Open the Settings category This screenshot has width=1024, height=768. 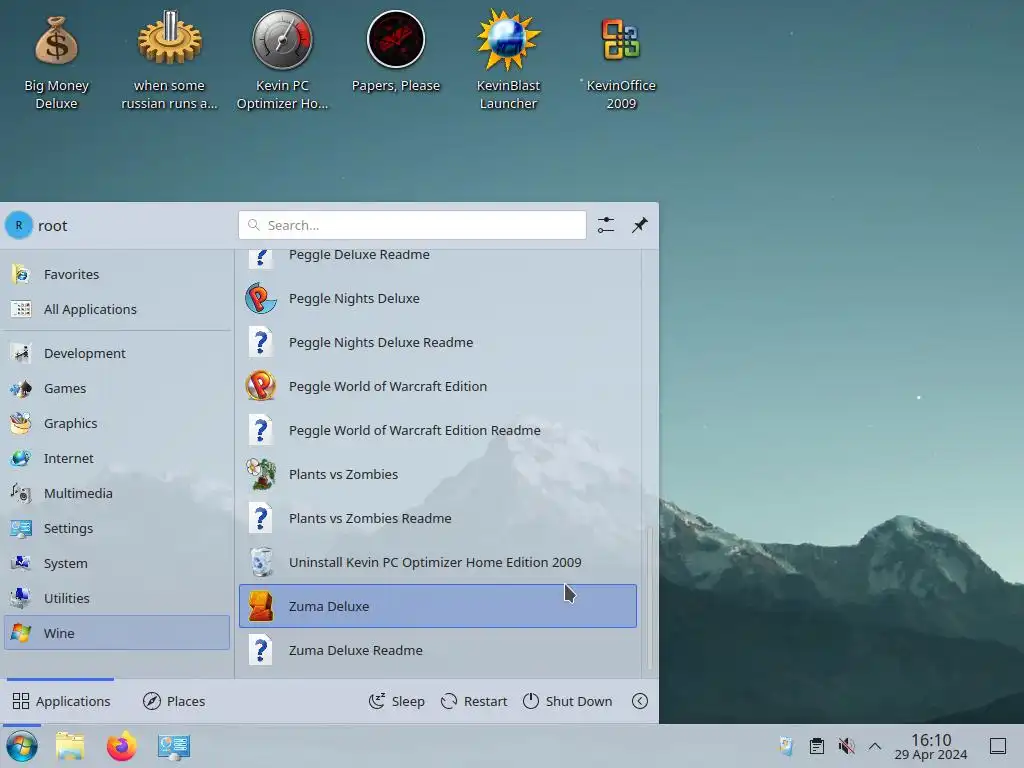(117, 528)
